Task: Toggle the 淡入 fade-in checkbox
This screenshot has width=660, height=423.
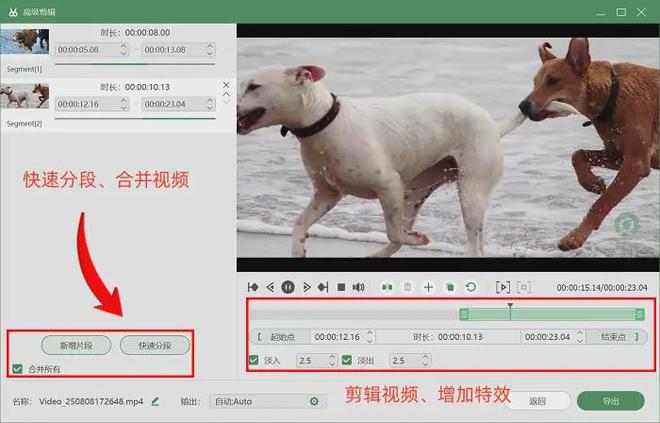Action: tap(254, 360)
